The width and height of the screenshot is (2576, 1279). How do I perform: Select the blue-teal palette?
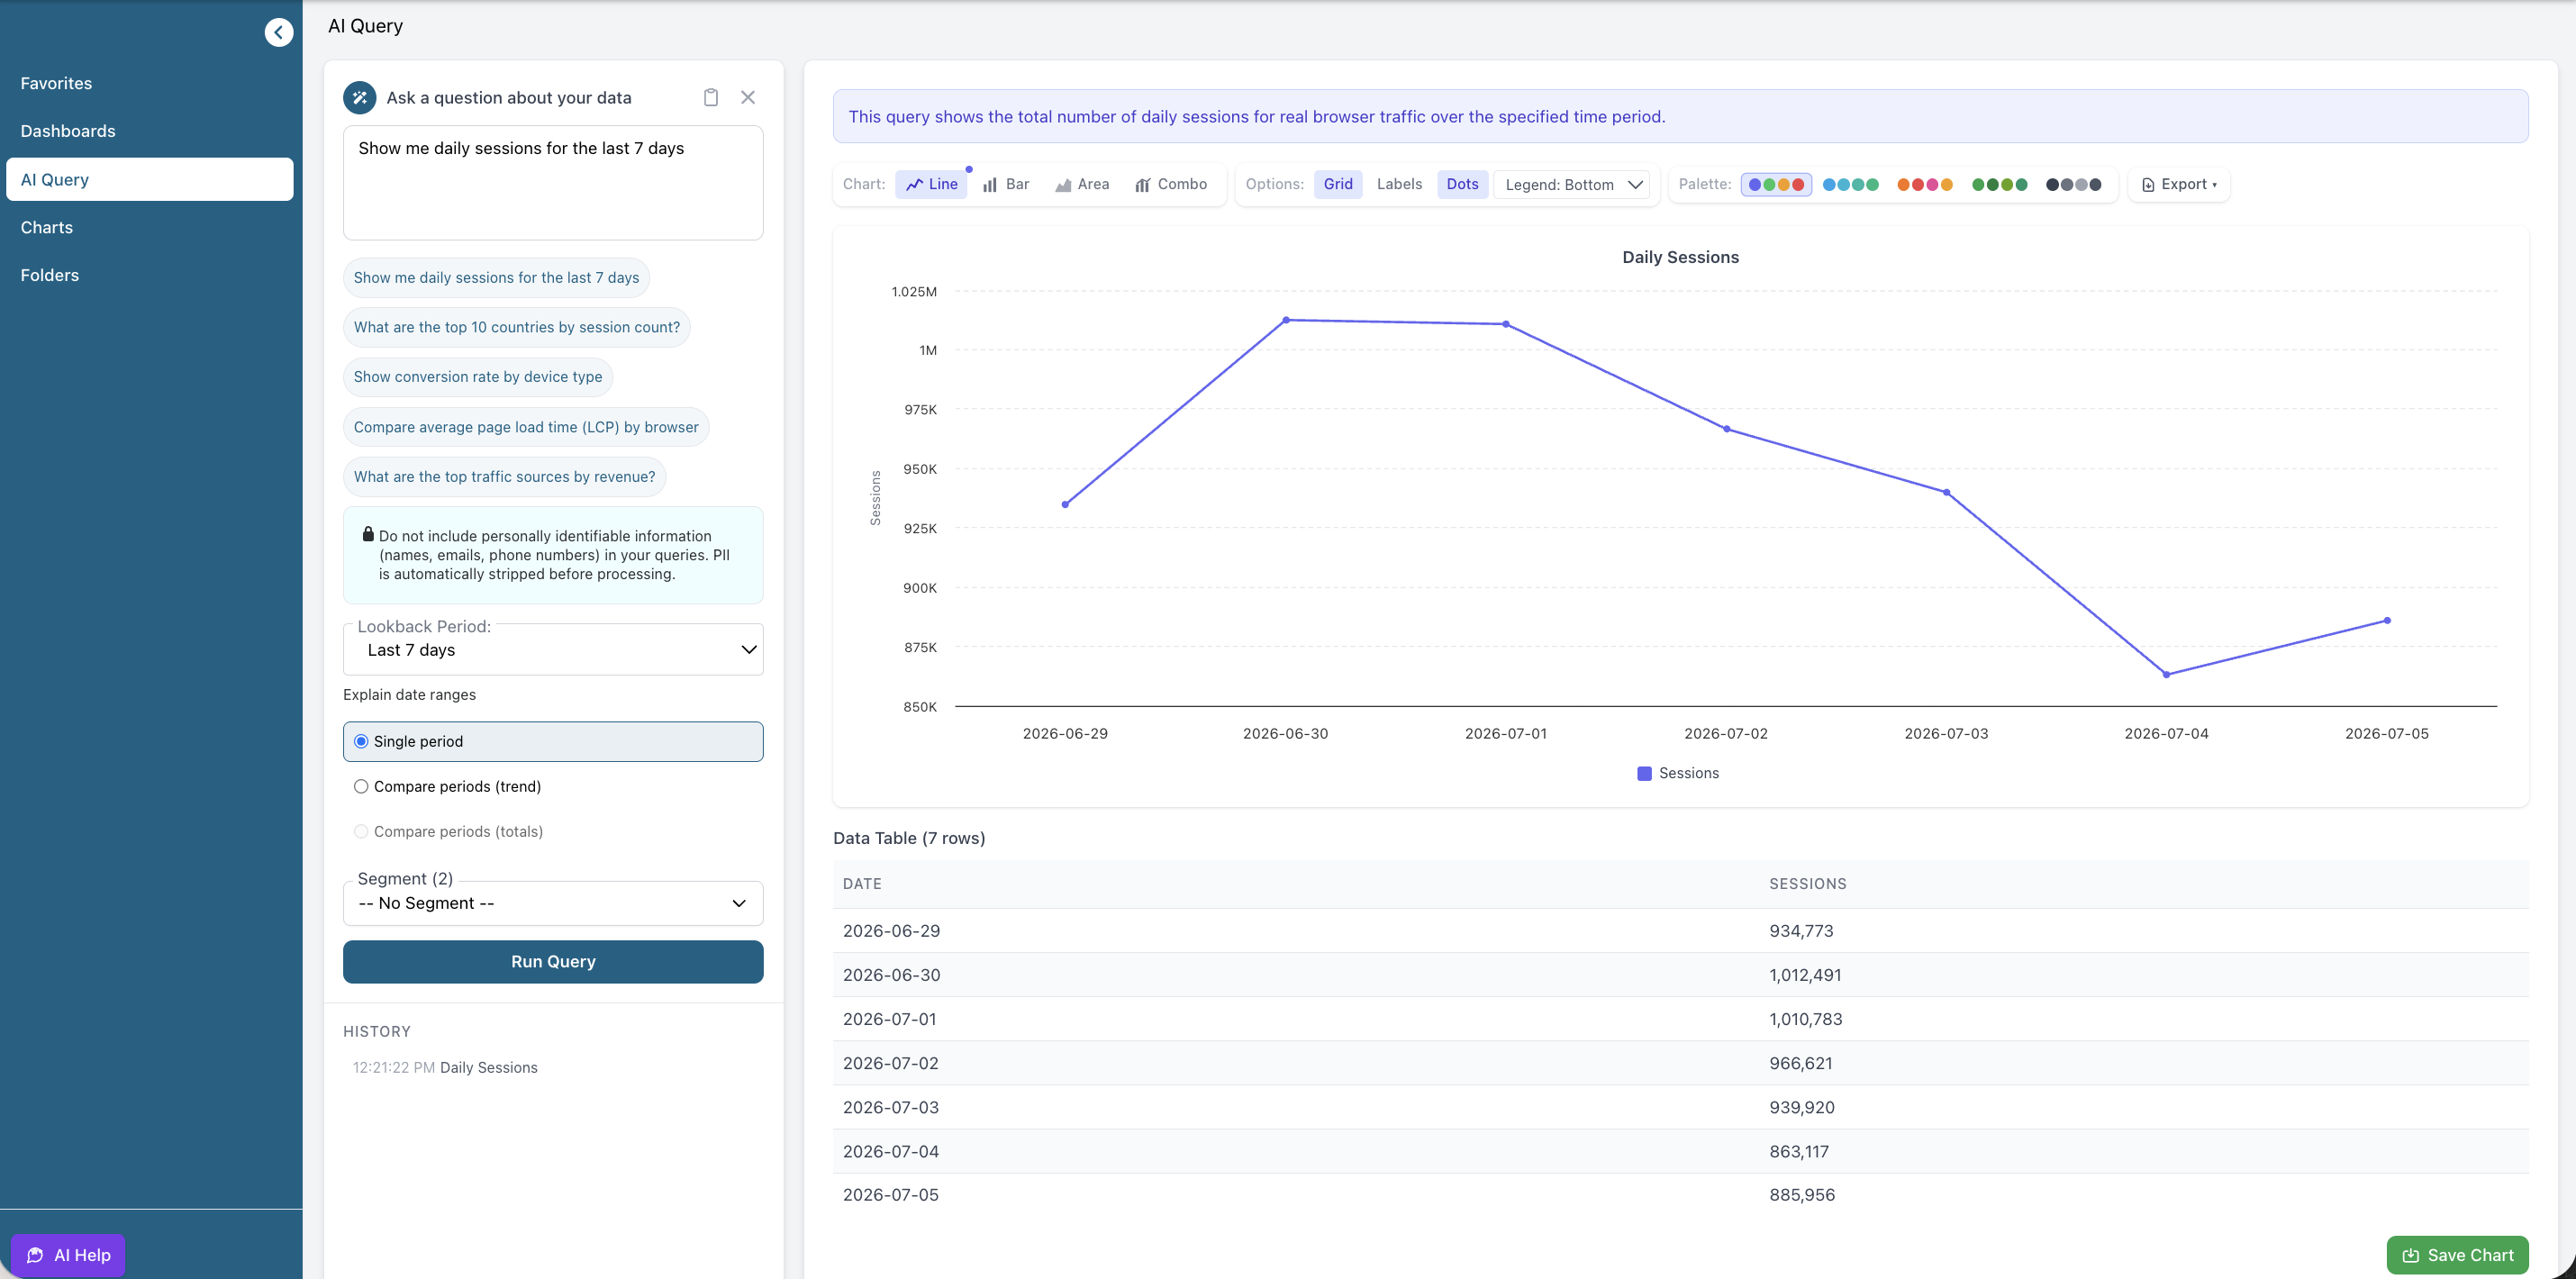(x=1850, y=185)
